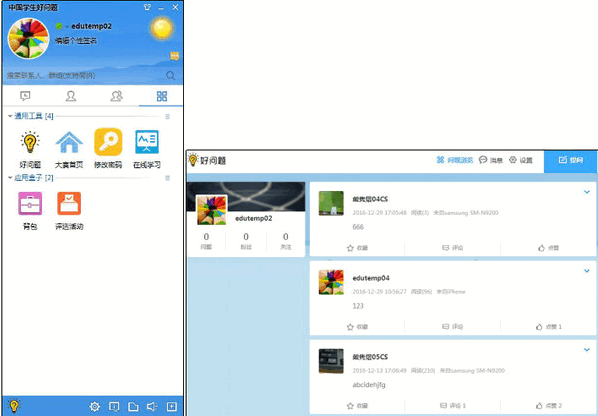Open the 评选活动 app icon
Viewport: 598px width, 416px height.
tap(69, 203)
